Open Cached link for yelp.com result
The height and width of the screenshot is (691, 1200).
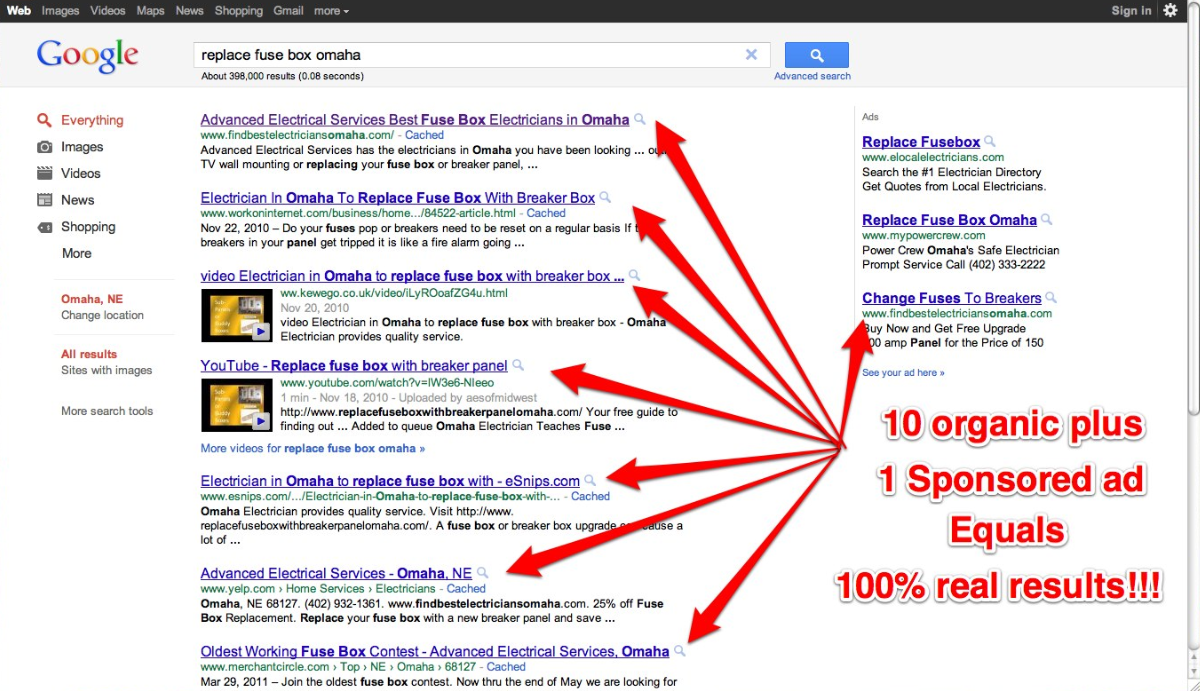(466, 589)
